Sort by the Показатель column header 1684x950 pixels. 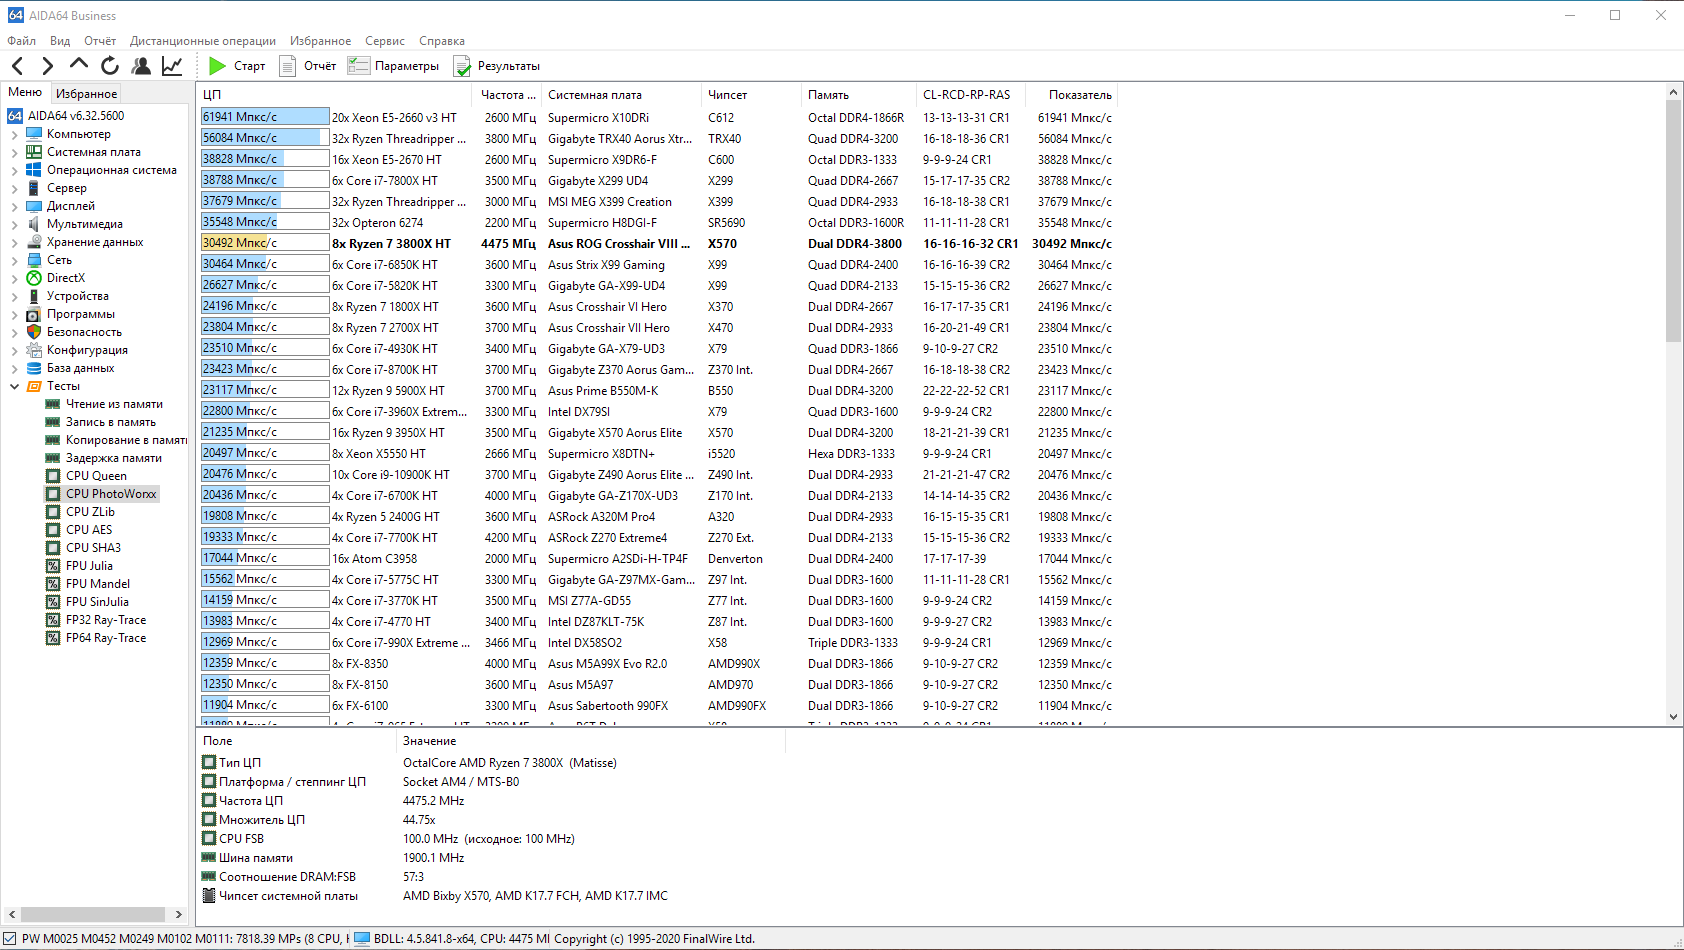point(1071,95)
